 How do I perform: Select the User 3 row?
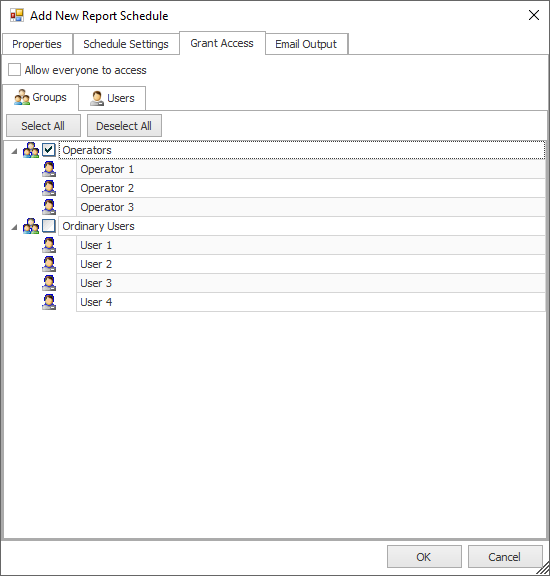[x=311, y=283]
